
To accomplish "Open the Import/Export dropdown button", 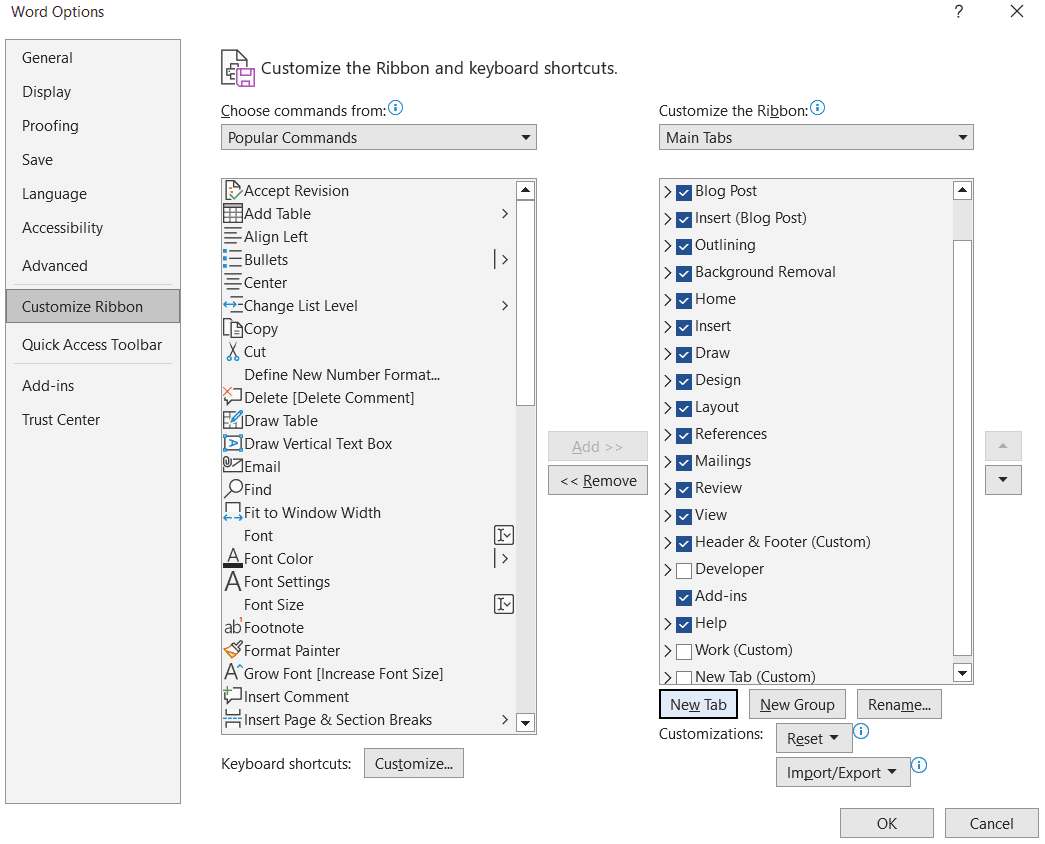I will [842, 772].
